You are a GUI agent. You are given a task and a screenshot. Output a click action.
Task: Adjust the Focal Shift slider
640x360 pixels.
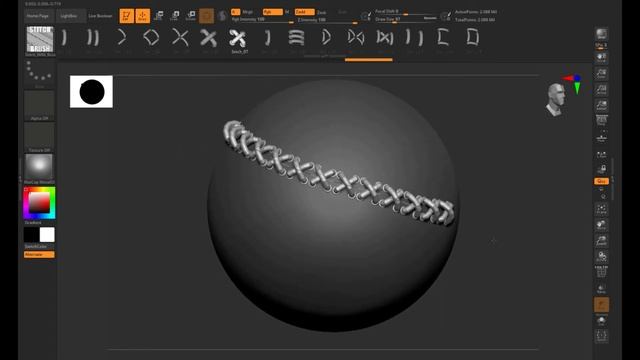coord(405,12)
